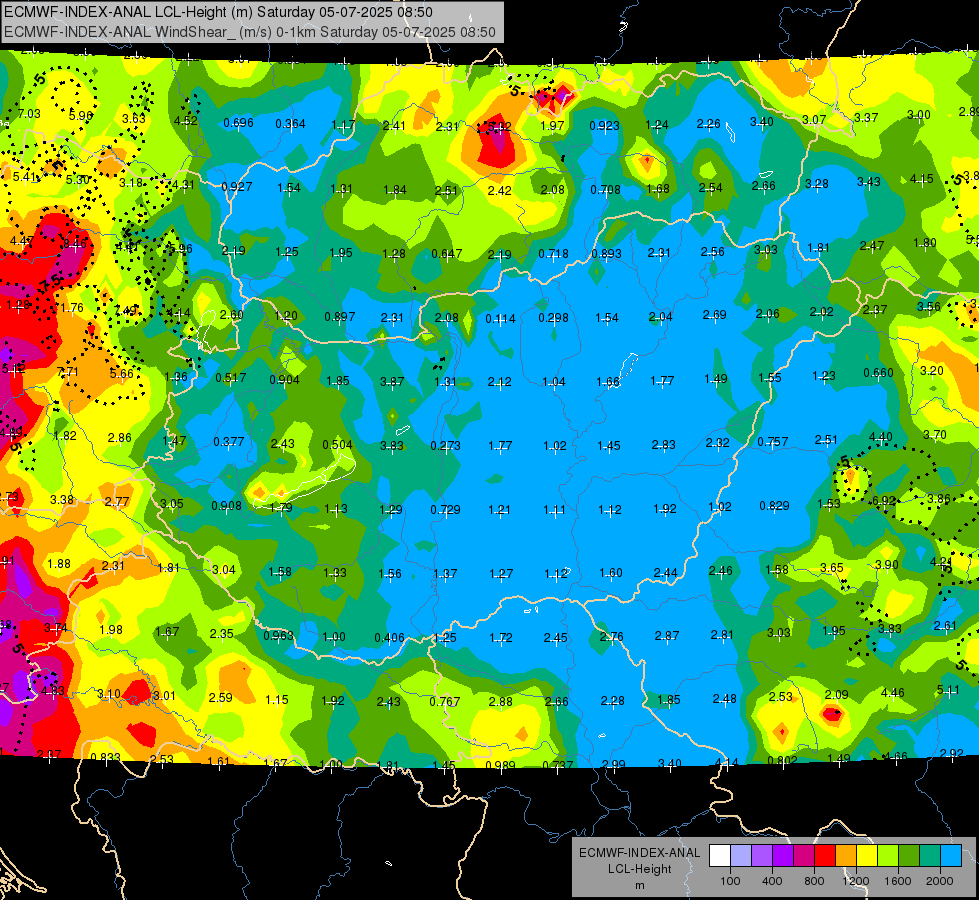The width and height of the screenshot is (979, 900).
Task: Click the wind shear value 0.963
Action: click(278, 635)
